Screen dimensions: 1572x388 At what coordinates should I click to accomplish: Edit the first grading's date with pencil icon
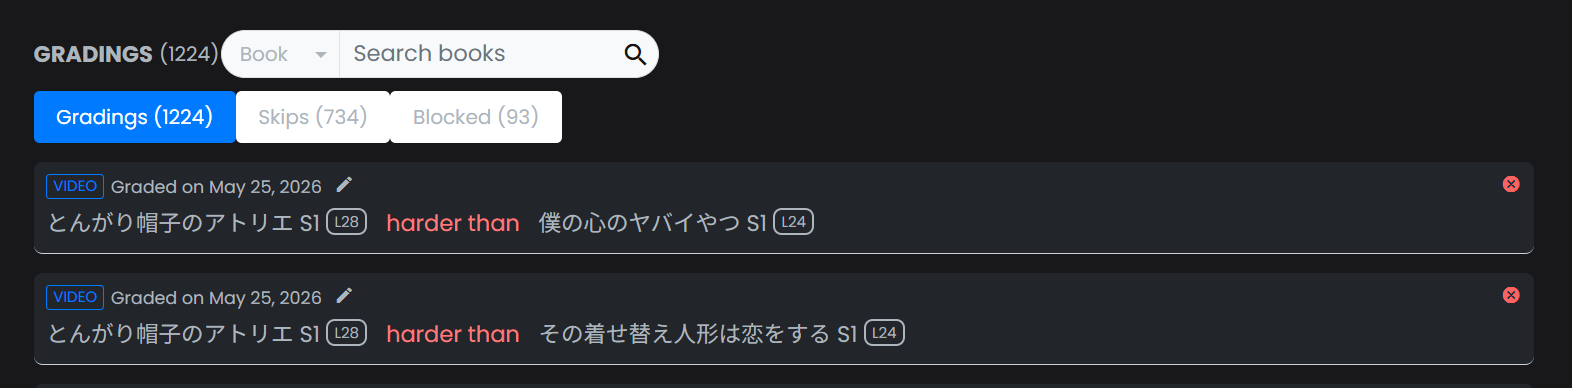[344, 185]
